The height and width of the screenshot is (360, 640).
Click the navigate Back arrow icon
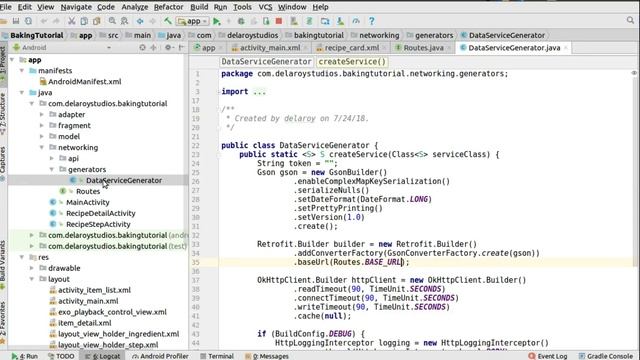click(x=140, y=21)
